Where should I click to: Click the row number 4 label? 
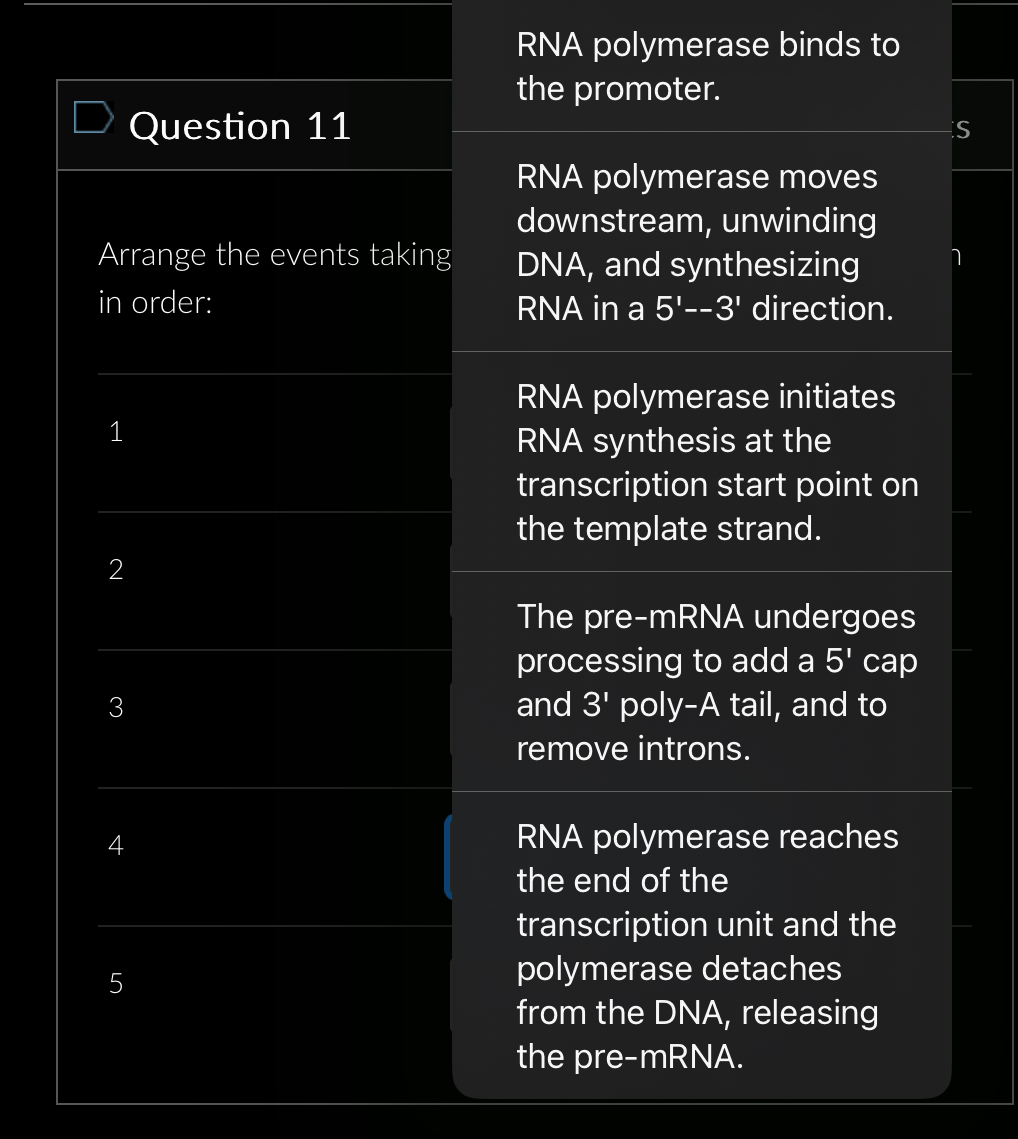pos(116,845)
